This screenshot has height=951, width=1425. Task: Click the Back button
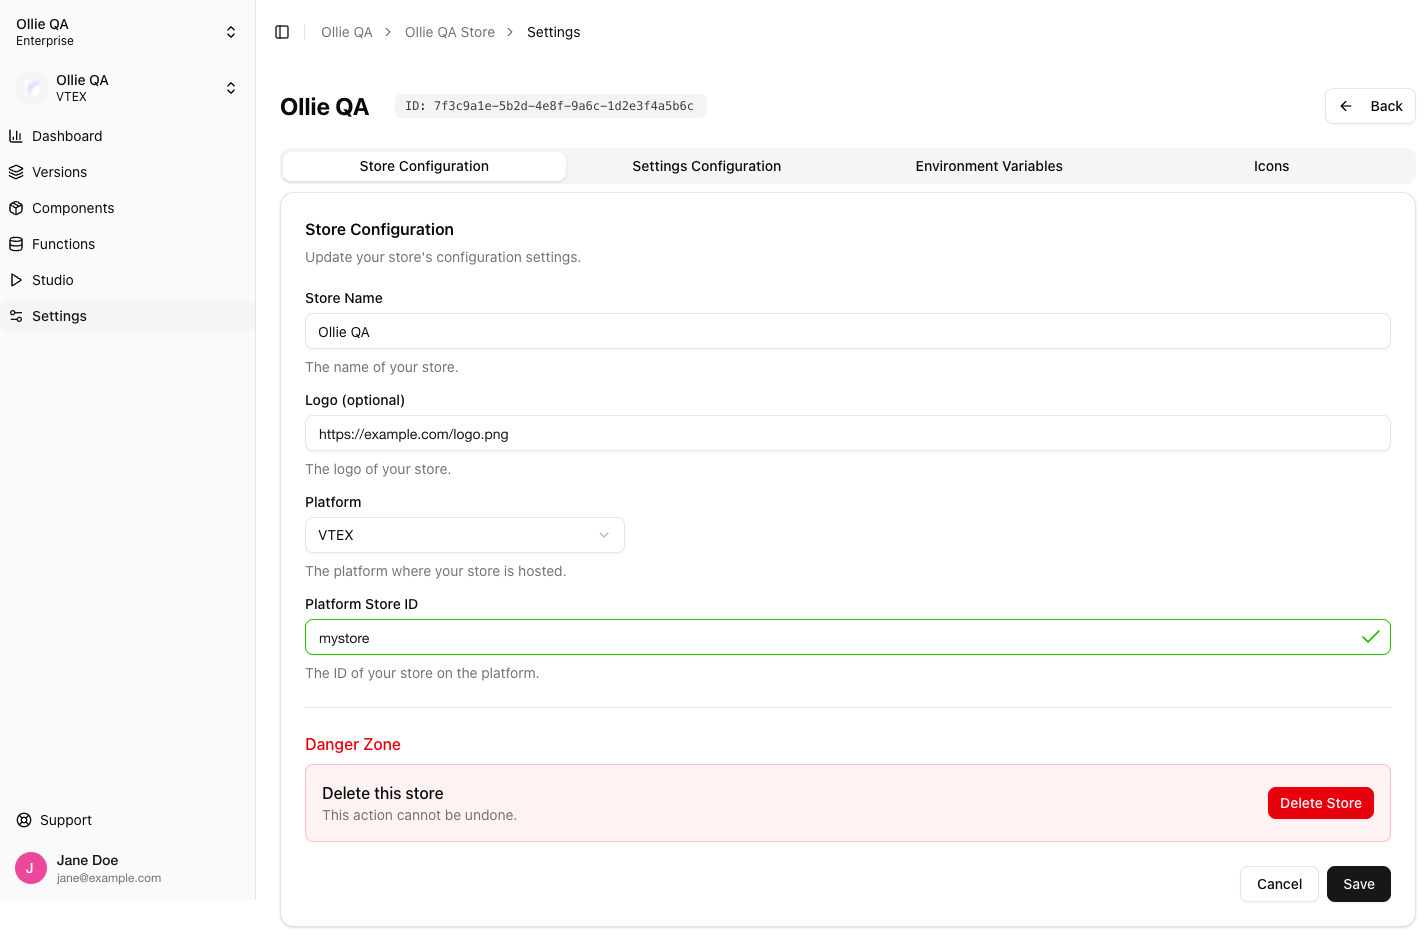click(1370, 106)
